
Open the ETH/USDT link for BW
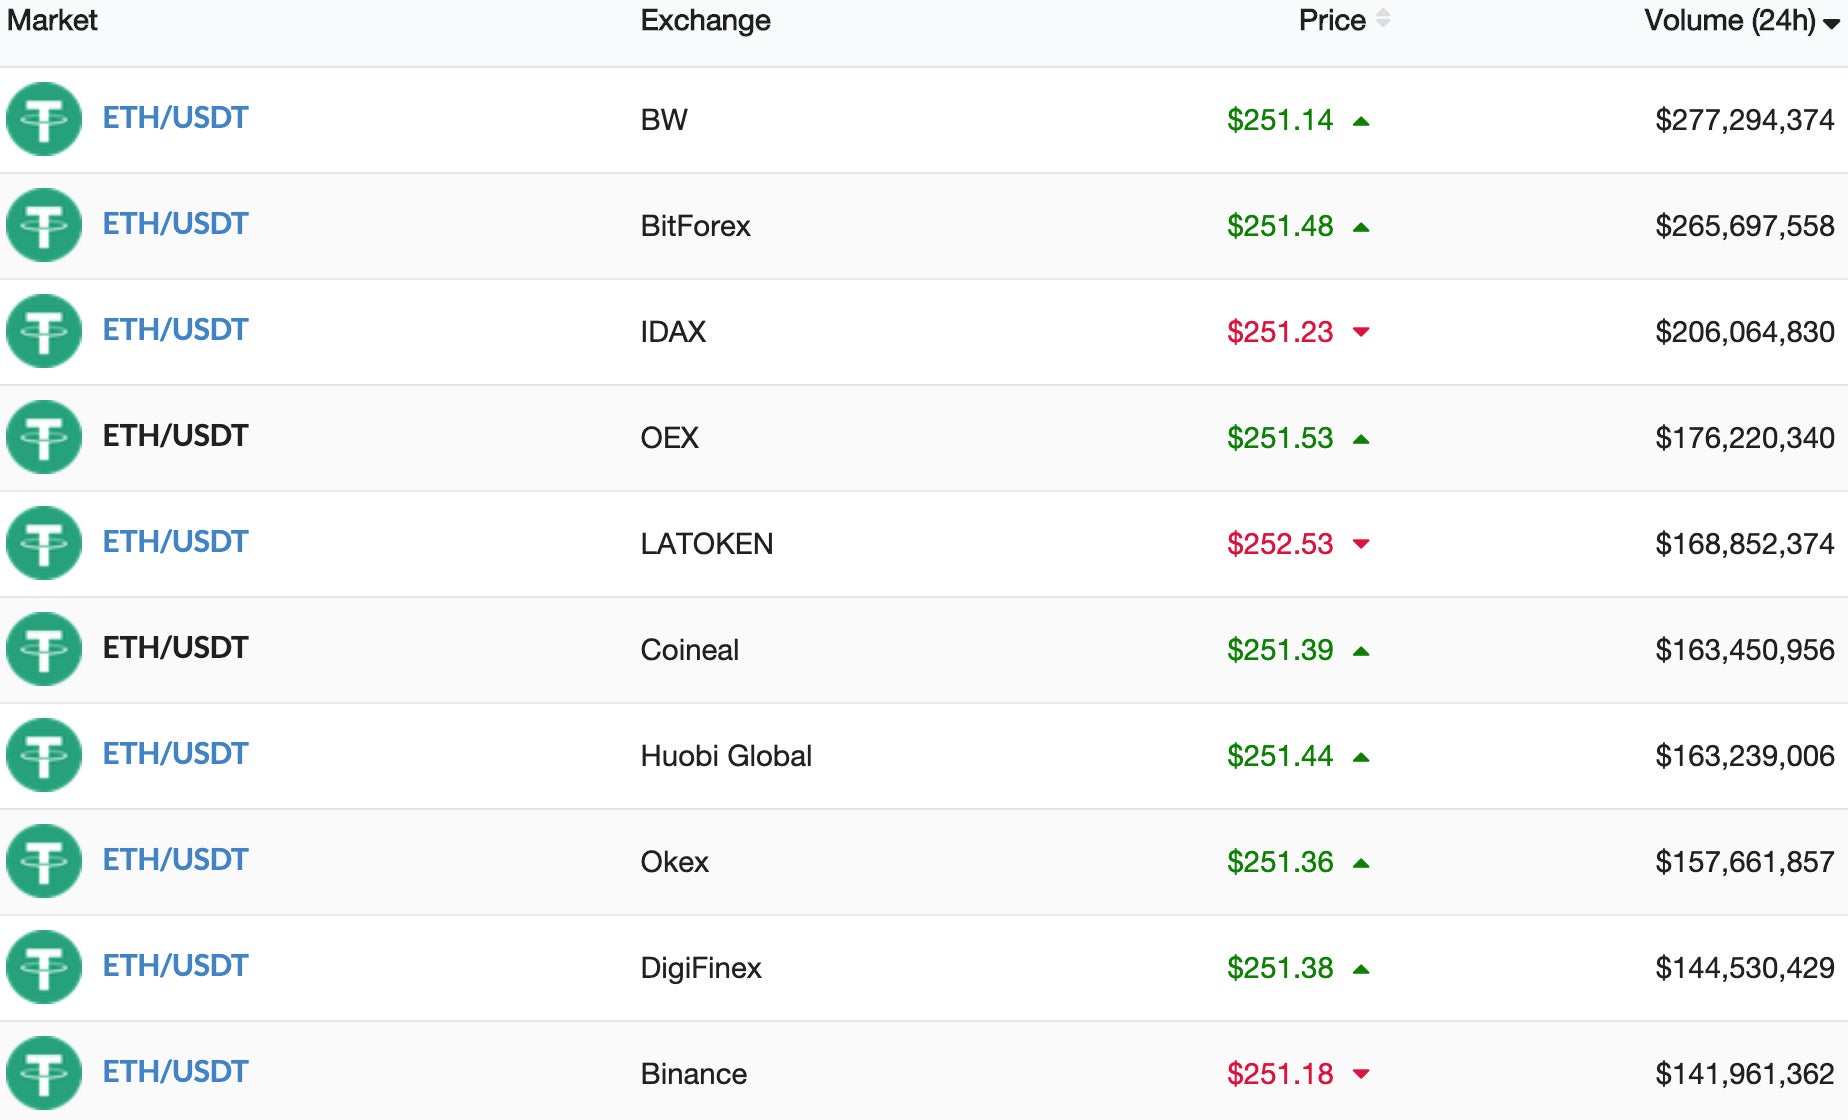pos(175,118)
